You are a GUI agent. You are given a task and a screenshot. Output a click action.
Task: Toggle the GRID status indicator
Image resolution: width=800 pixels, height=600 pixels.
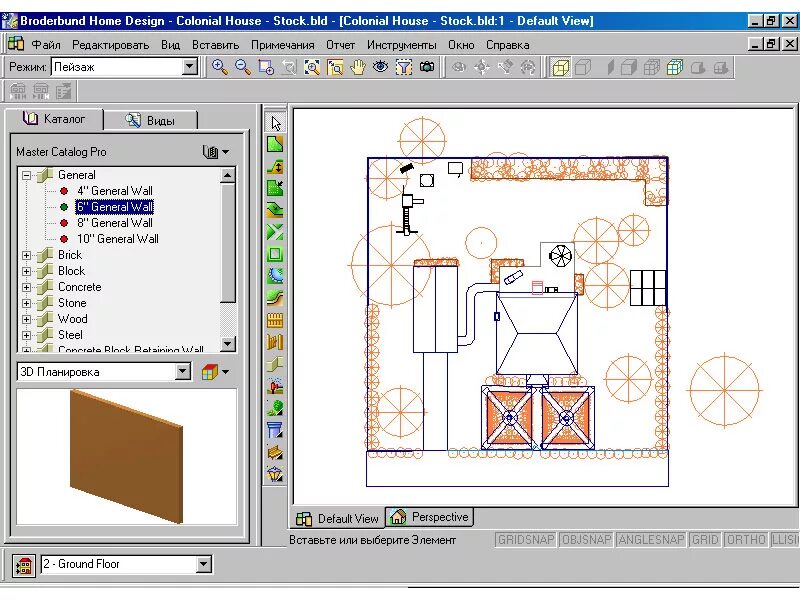(705, 539)
